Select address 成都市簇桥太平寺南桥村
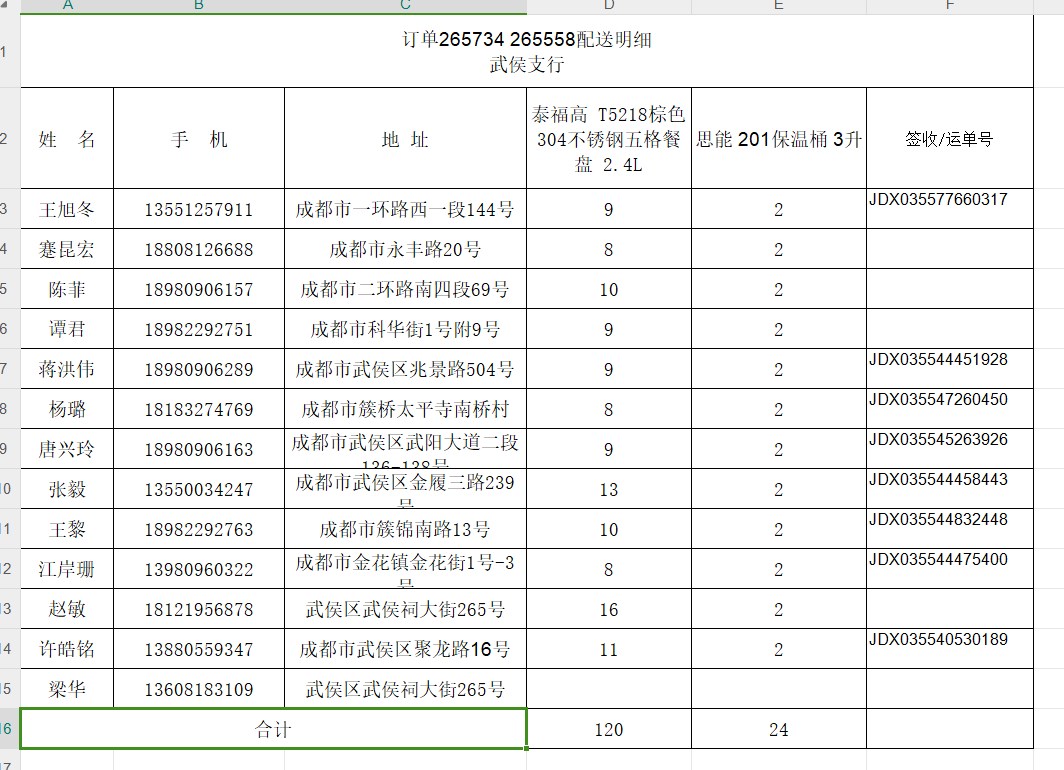1064x770 pixels. tap(405, 409)
